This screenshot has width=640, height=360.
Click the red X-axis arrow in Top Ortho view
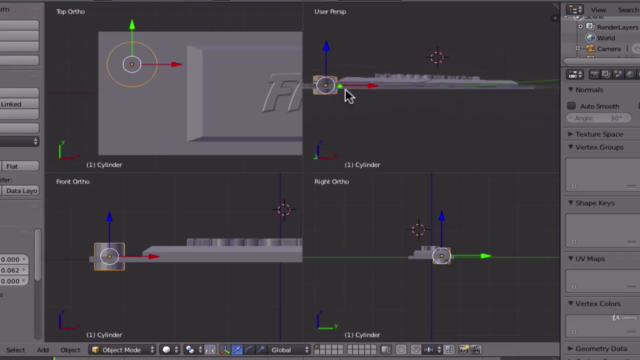[176, 64]
